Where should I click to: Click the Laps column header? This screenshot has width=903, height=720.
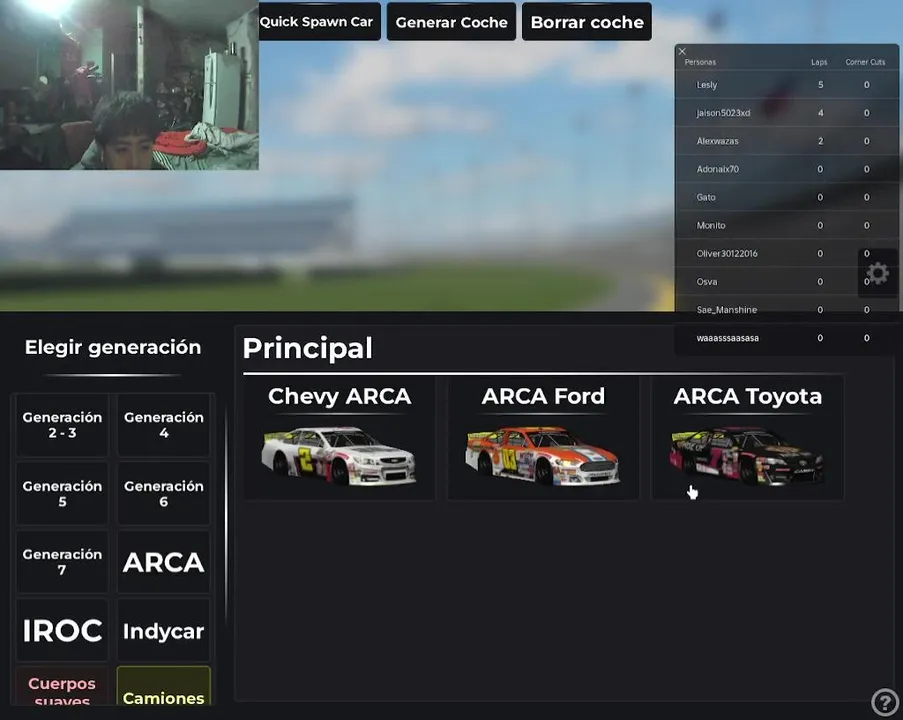click(819, 62)
